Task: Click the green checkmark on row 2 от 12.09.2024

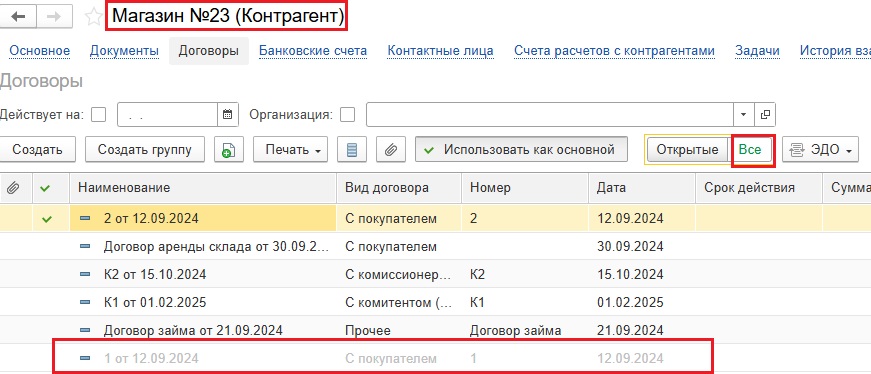Action: click(47, 219)
